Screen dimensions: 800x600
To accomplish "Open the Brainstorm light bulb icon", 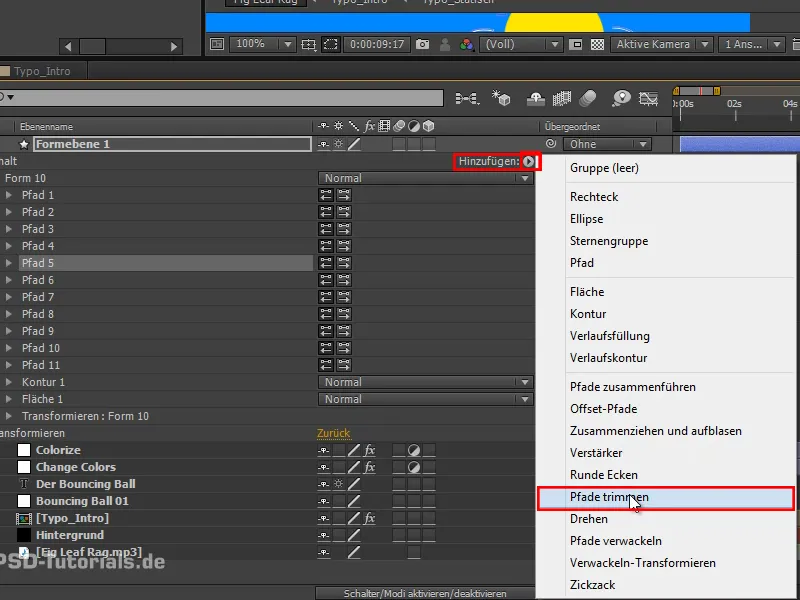I will click(x=621, y=98).
